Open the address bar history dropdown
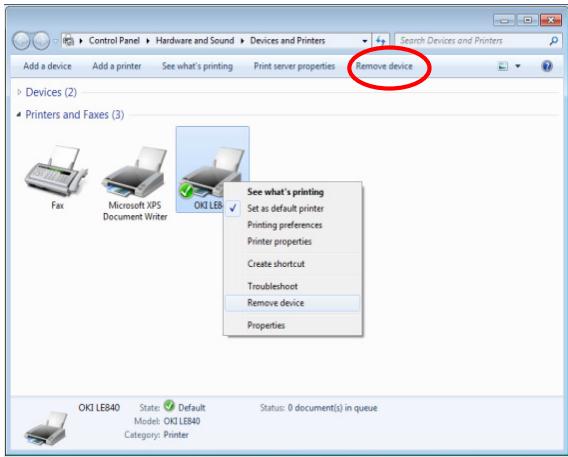Image resolution: width=568 pixels, height=457 pixels. pos(365,41)
